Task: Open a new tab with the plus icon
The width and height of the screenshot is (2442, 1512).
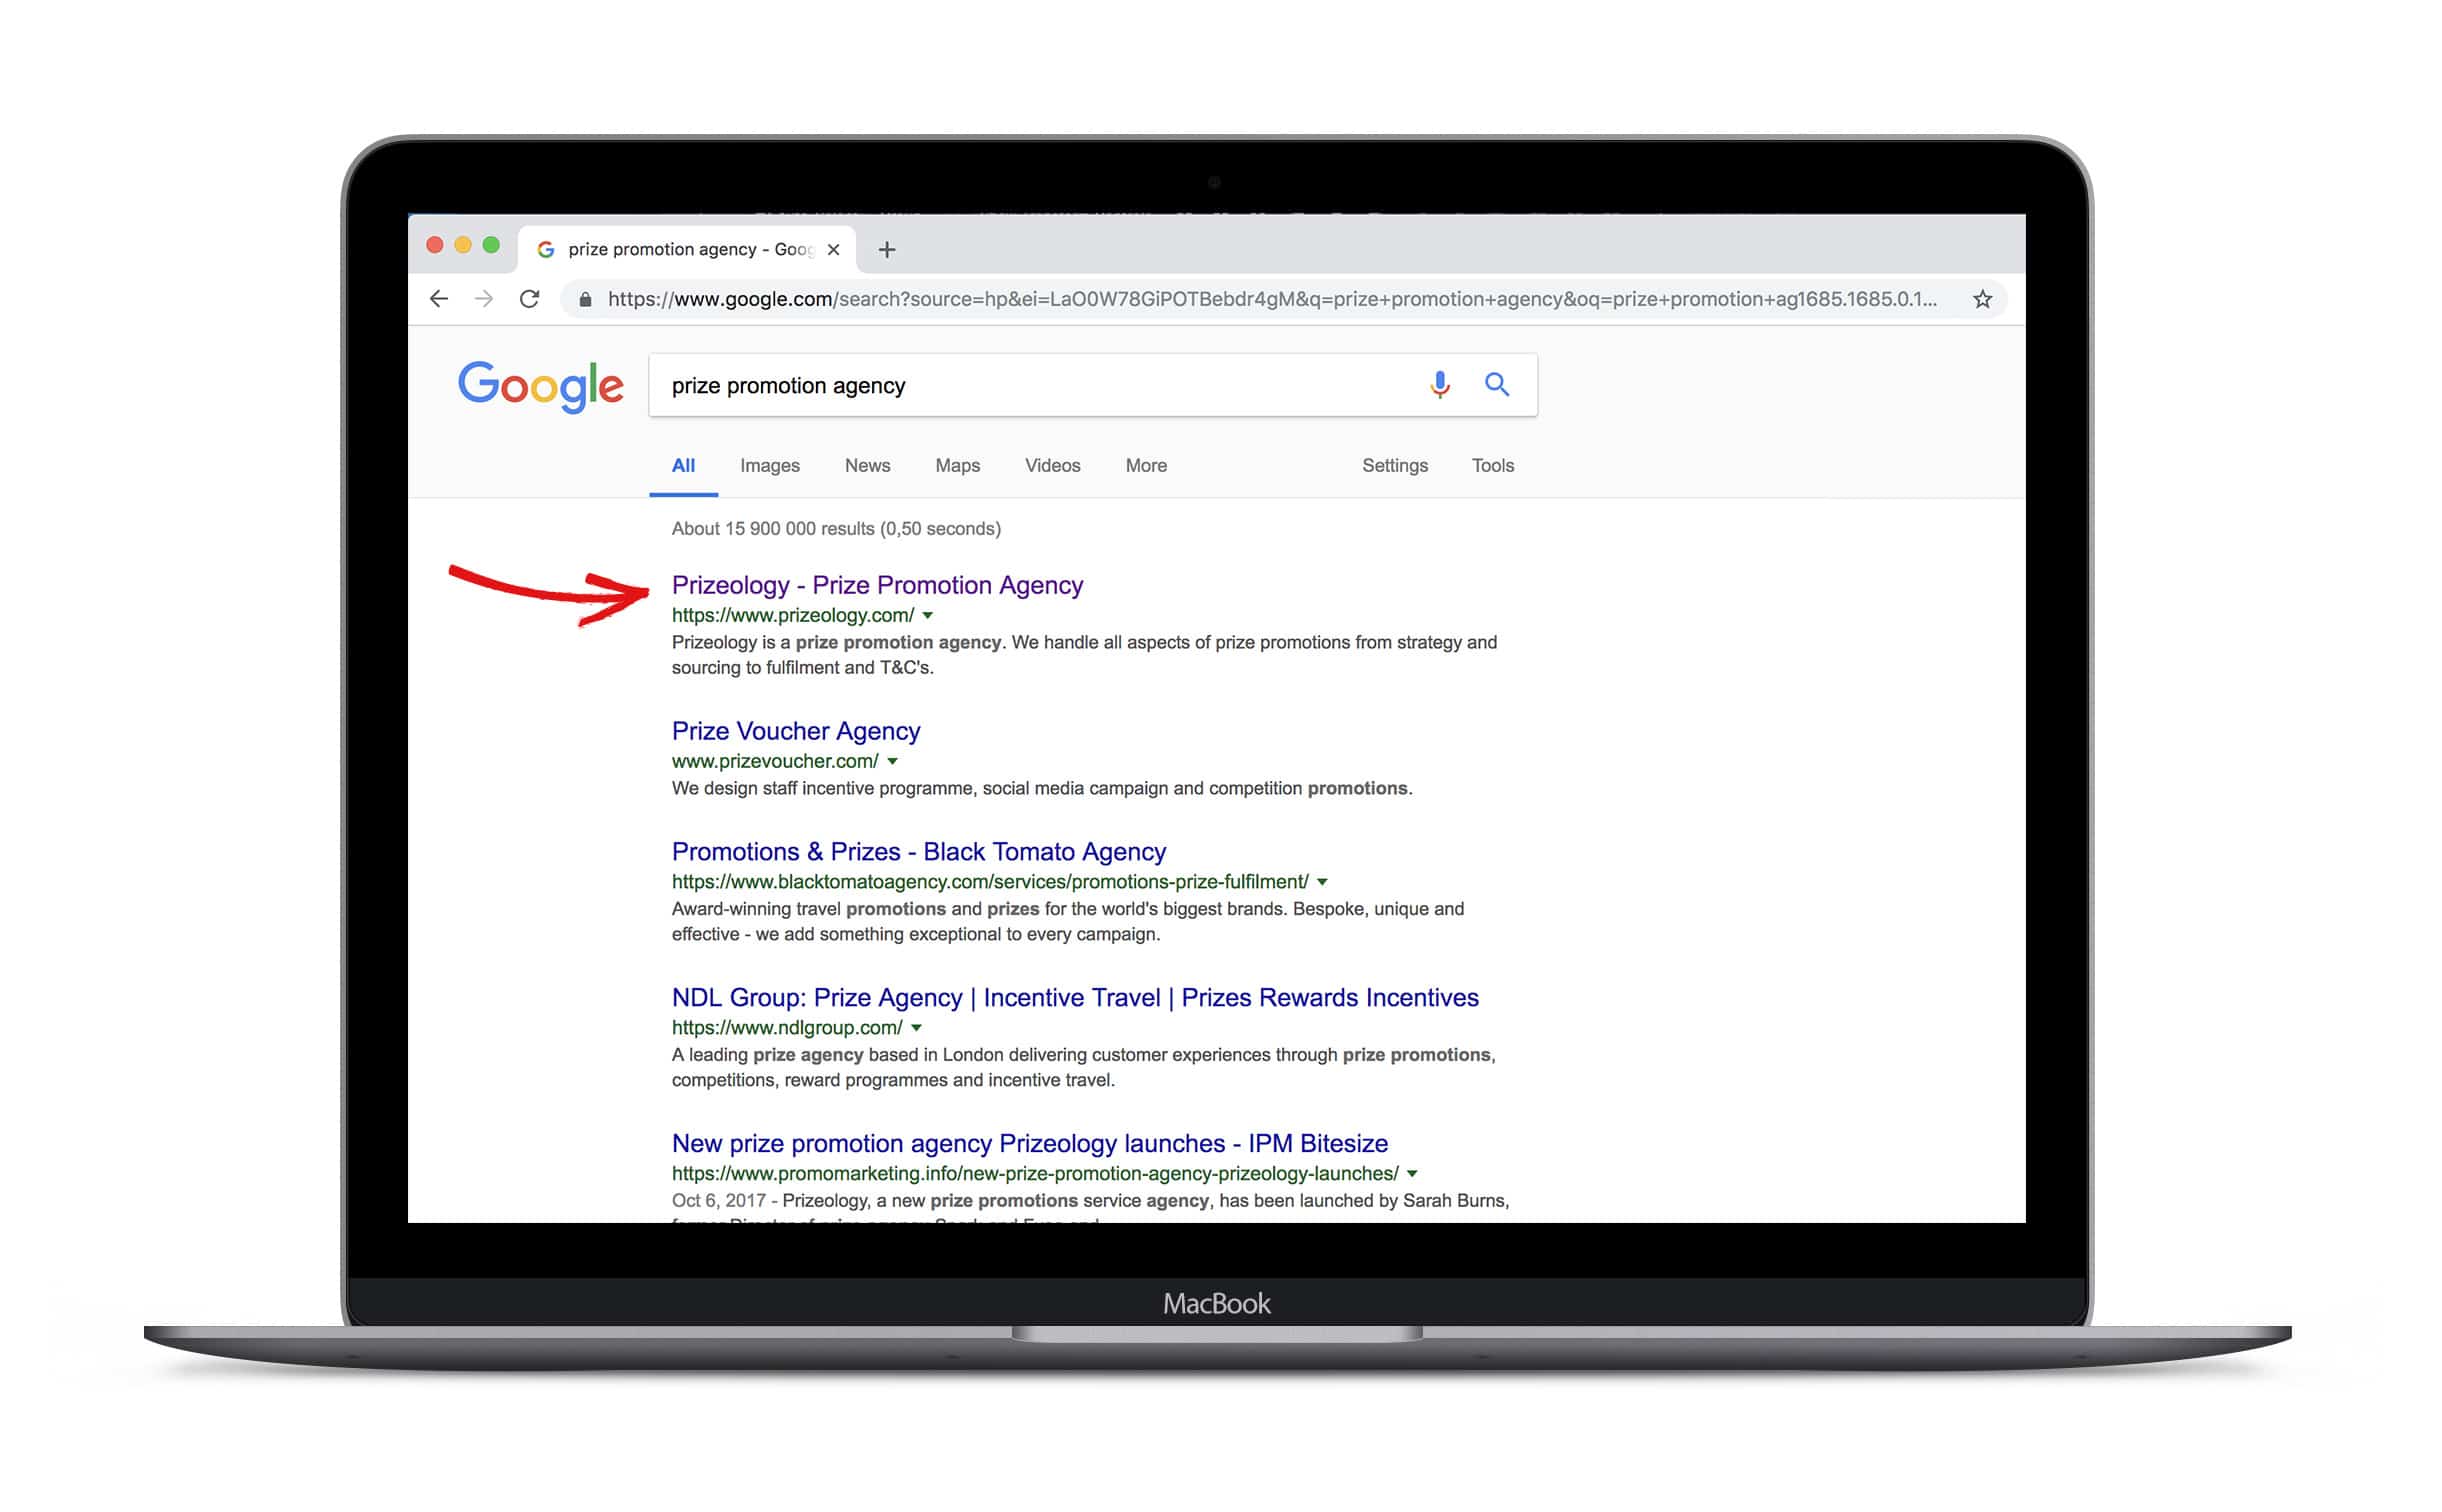Action: point(886,249)
